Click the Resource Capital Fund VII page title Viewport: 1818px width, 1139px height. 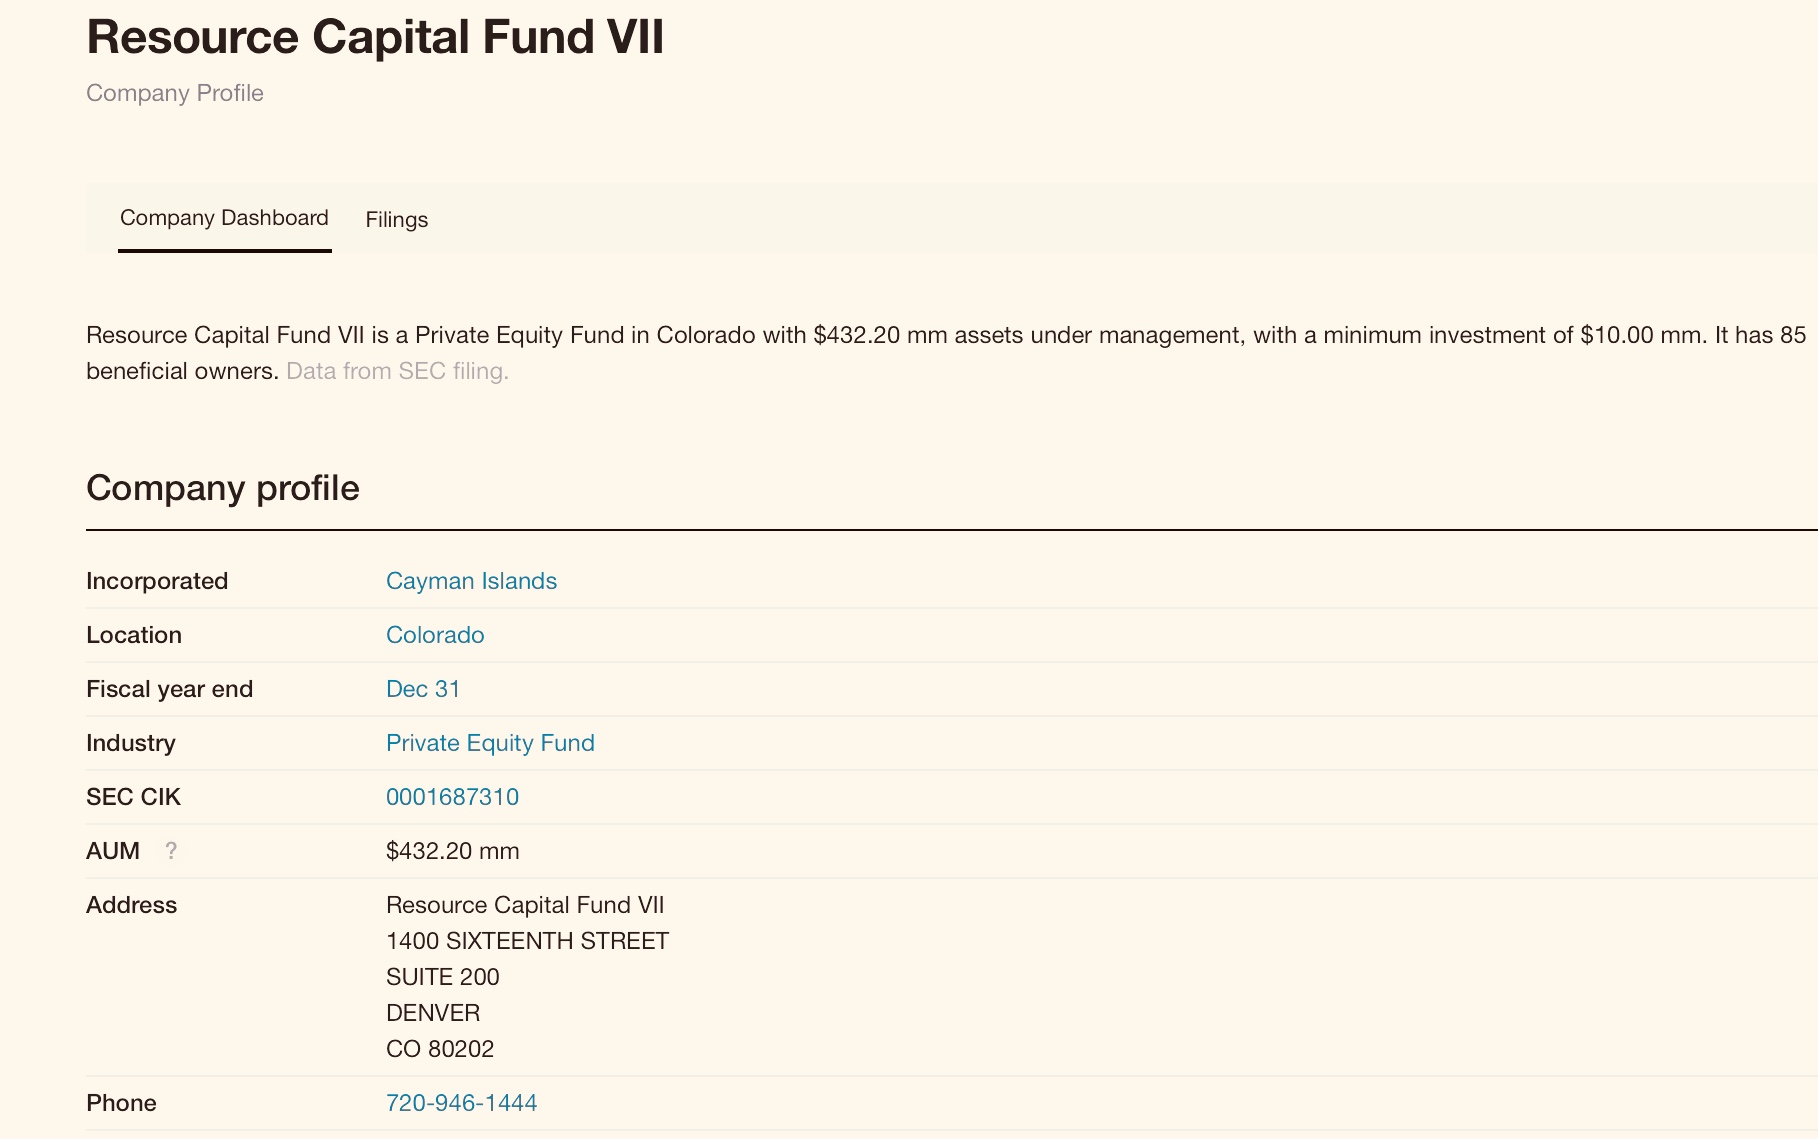coord(375,37)
